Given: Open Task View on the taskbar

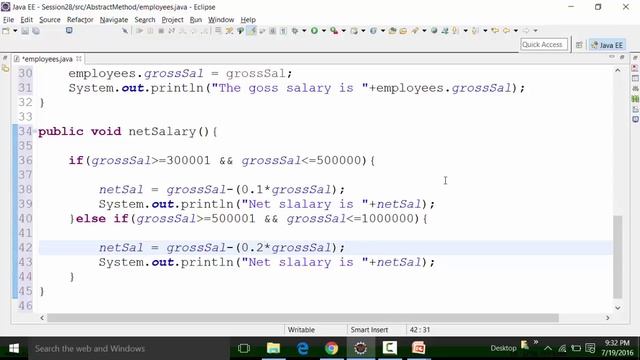Looking at the screenshot, I should coord(244,349).
